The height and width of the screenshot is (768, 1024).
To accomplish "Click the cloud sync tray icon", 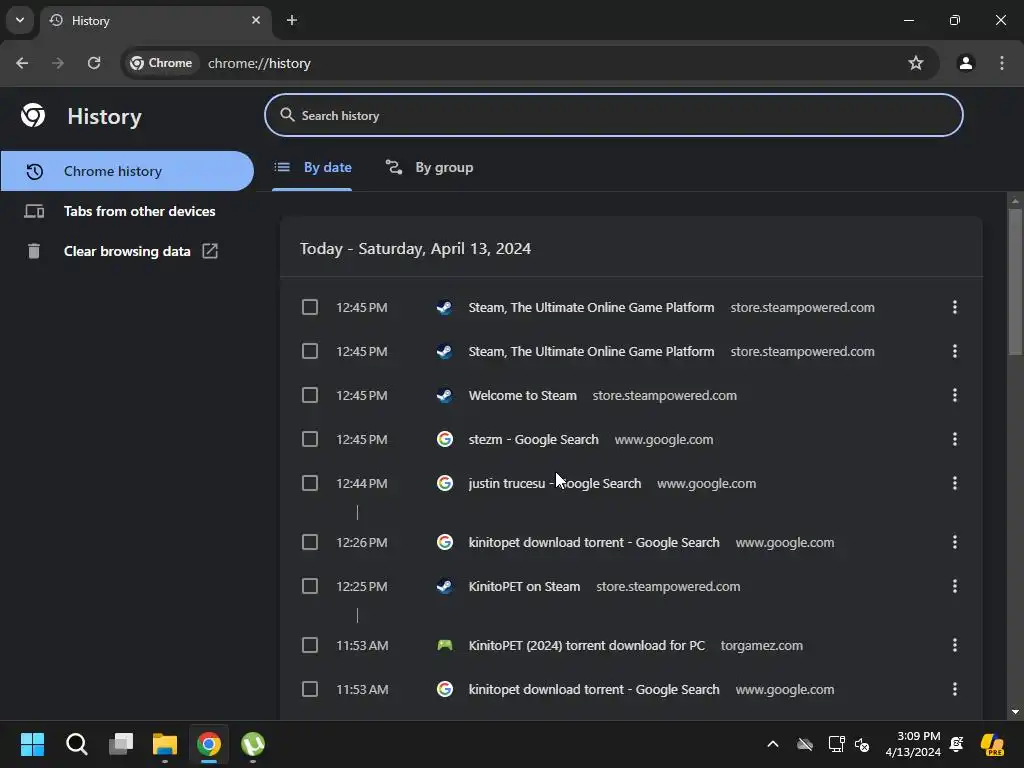I will 805,744.
